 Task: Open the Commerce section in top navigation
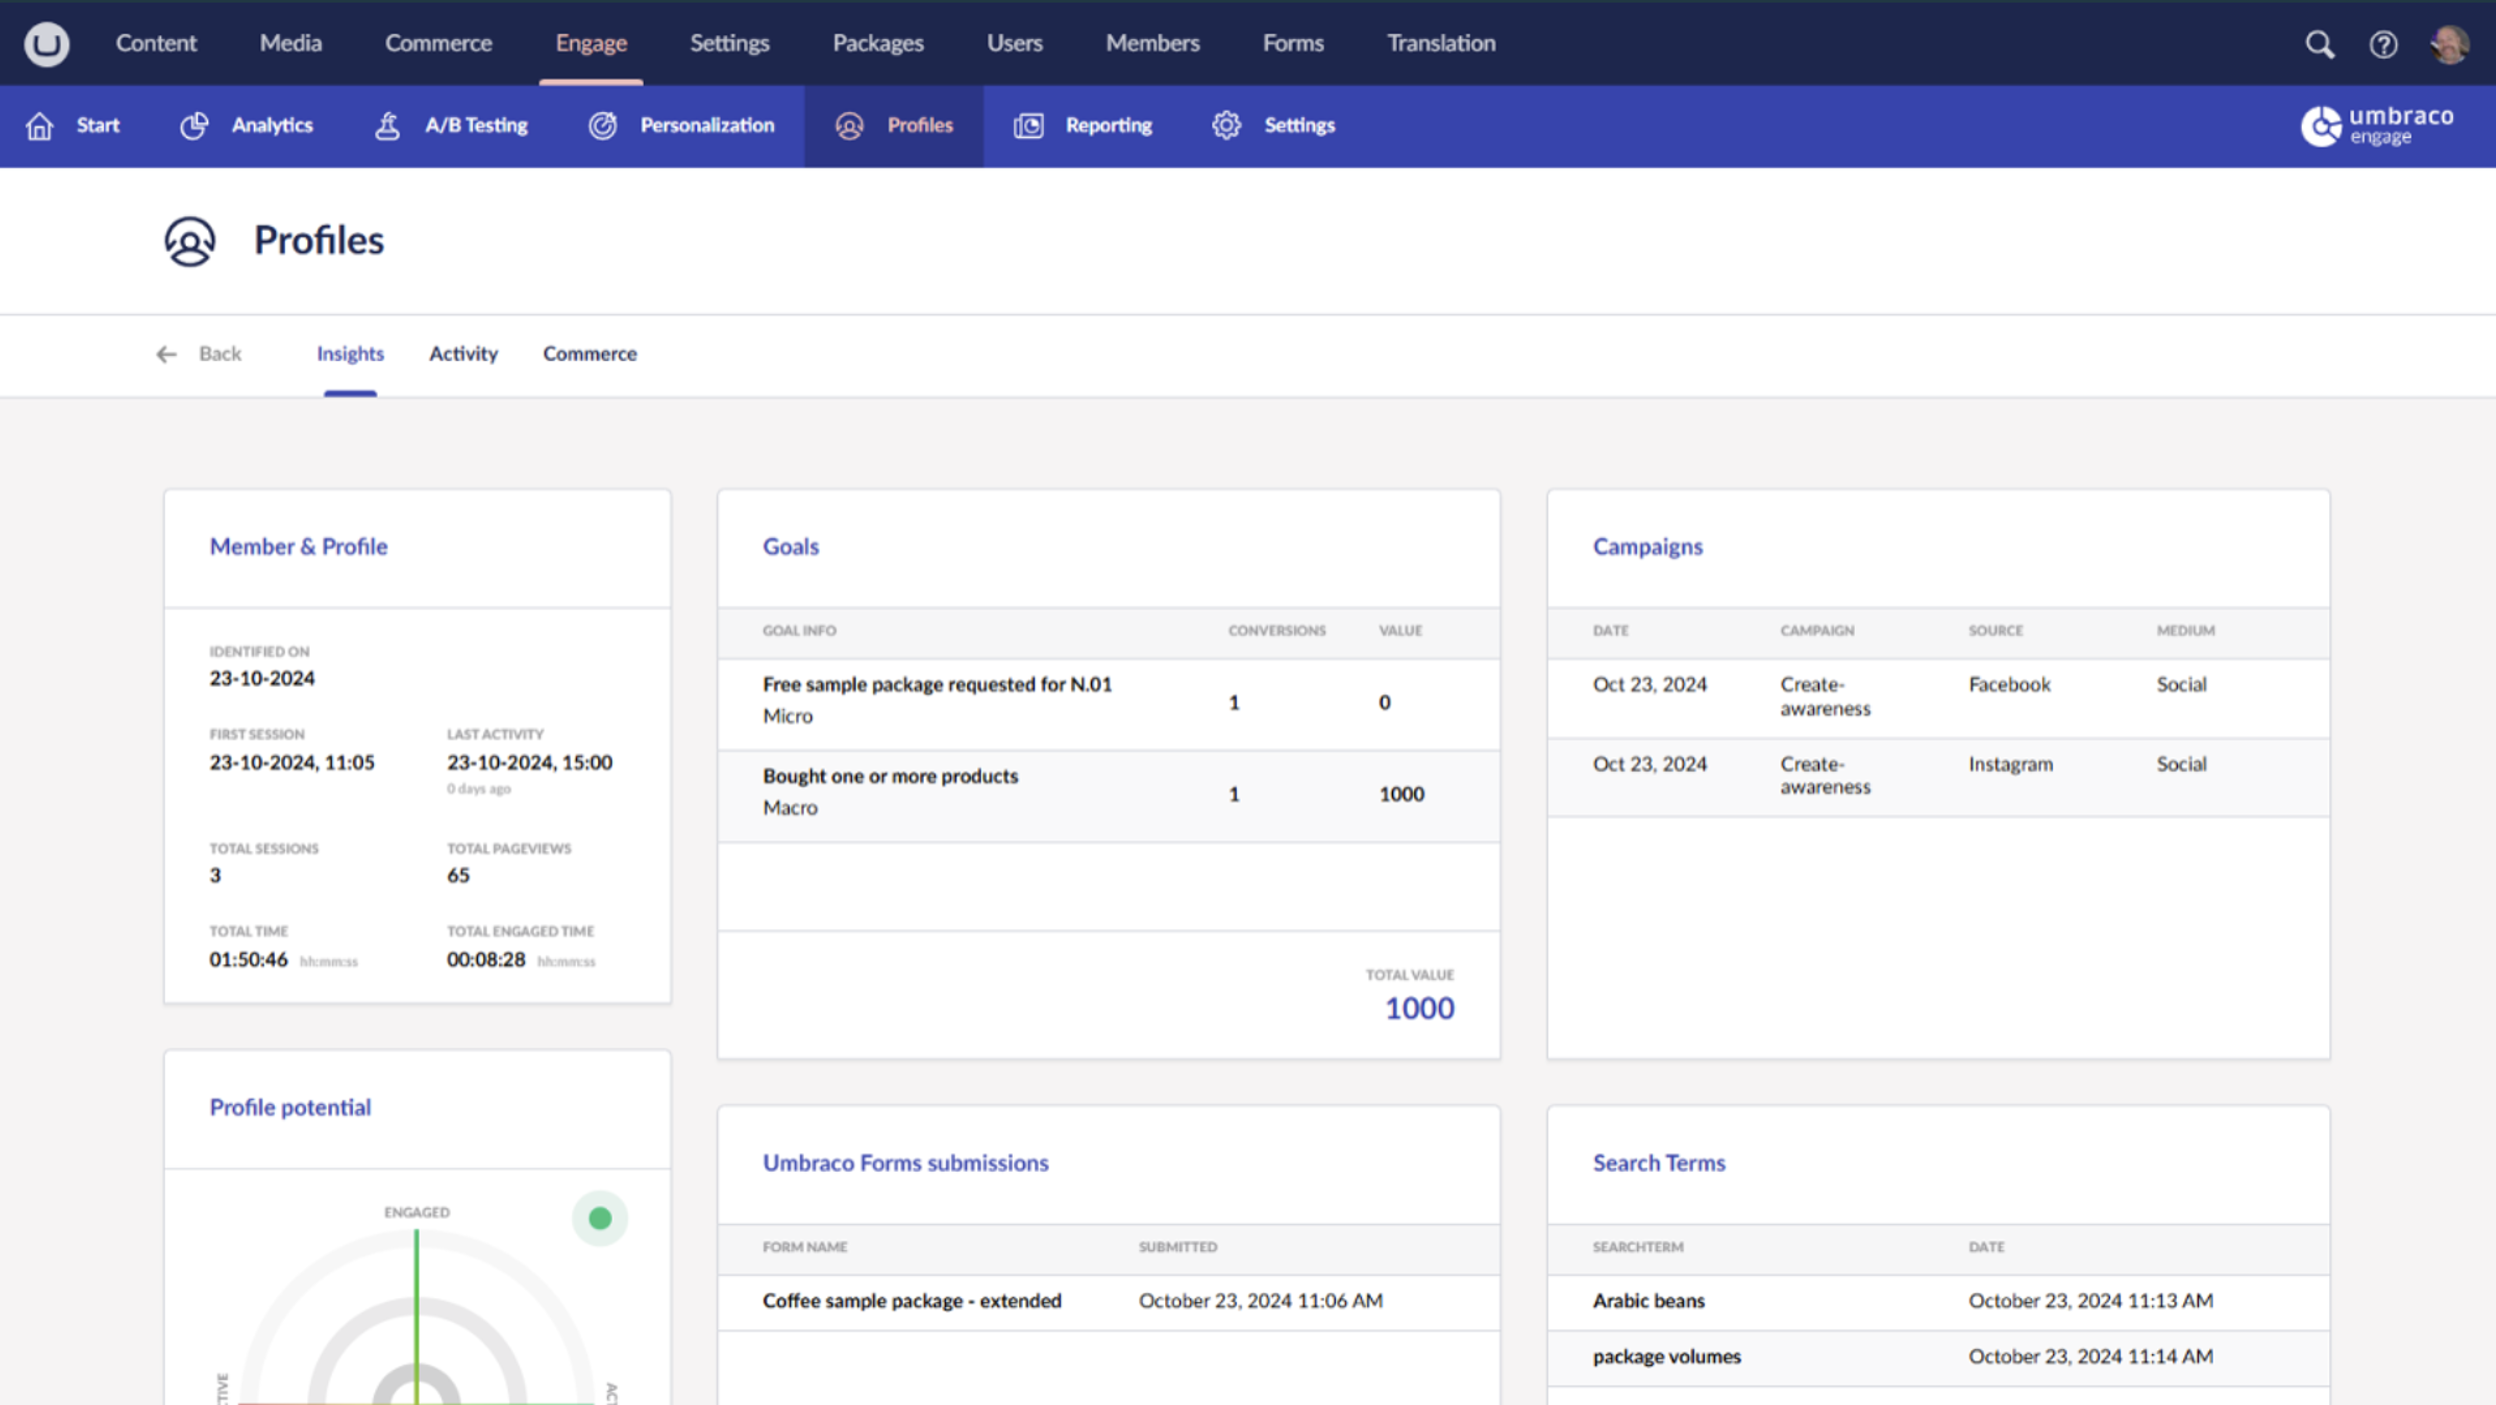pos(438,43)
